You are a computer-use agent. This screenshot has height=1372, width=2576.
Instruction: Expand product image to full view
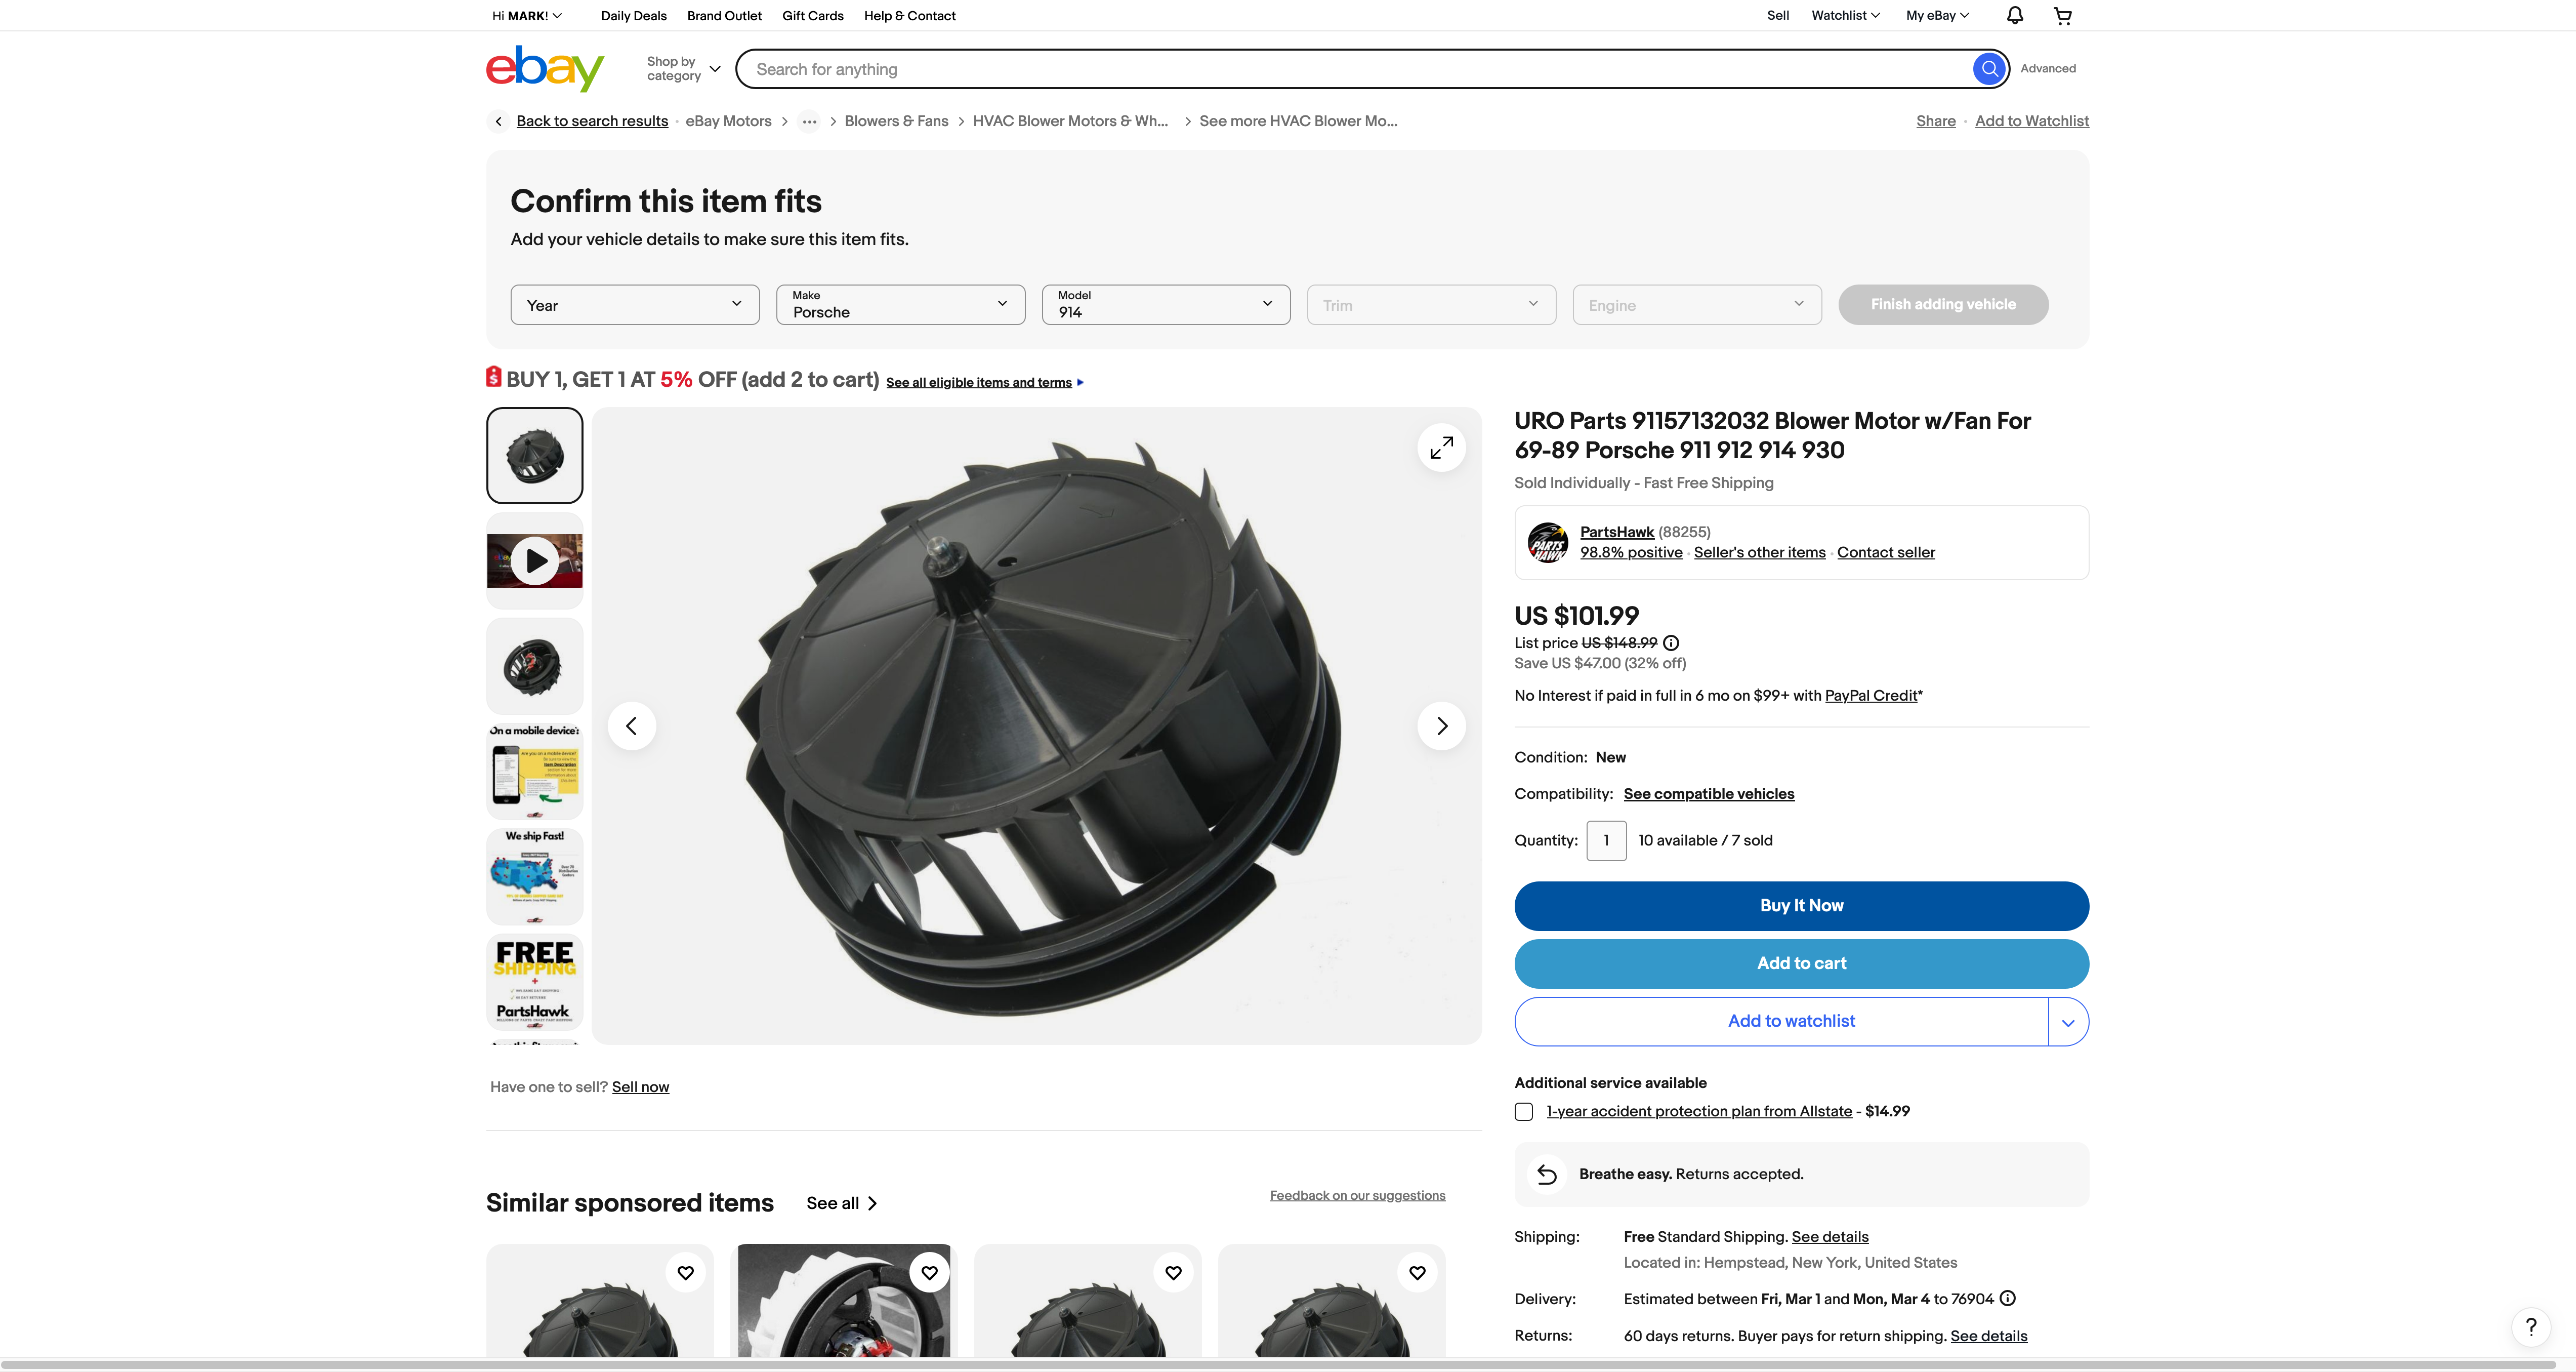pyautogui.click(x=1441, y=448)
